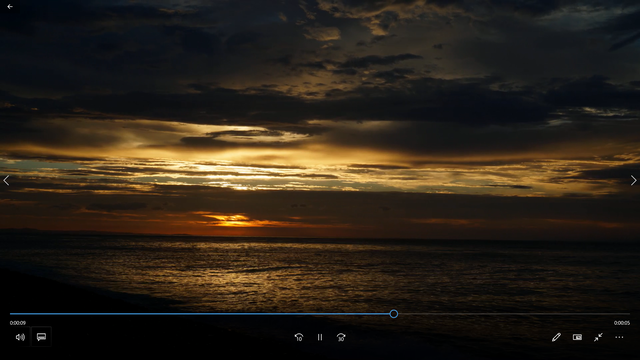Jump to the very end of the seek bar
The image size is (640, 360).
629,314
